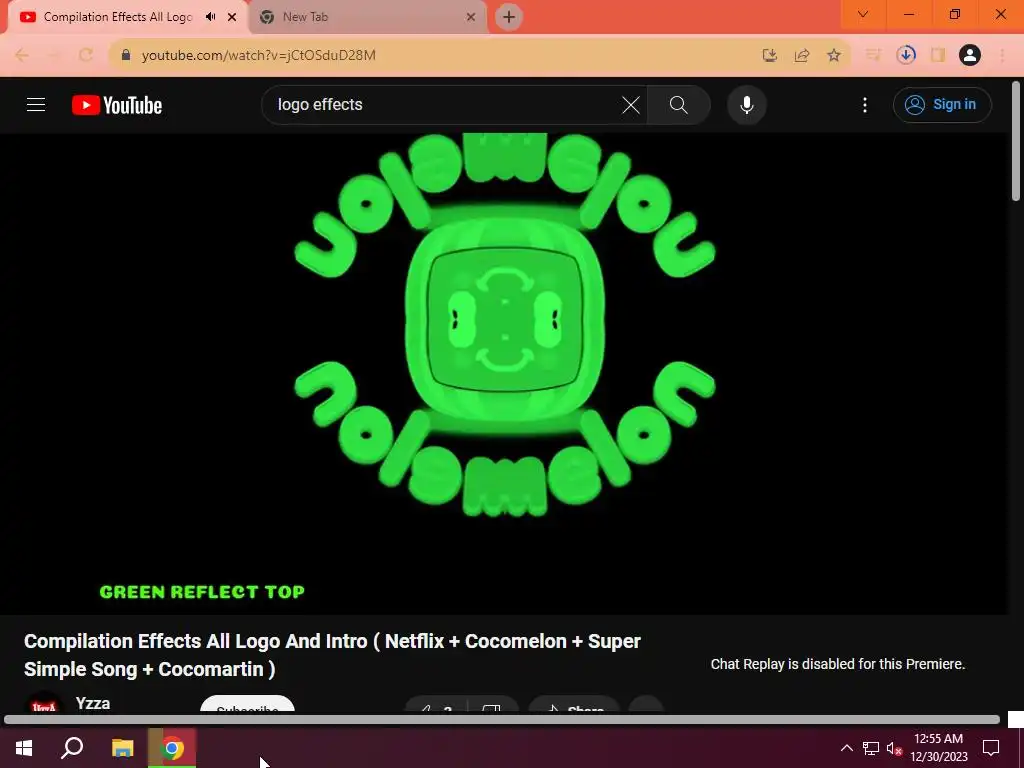
Task: Show Chrome downloads
Action: 906,55
